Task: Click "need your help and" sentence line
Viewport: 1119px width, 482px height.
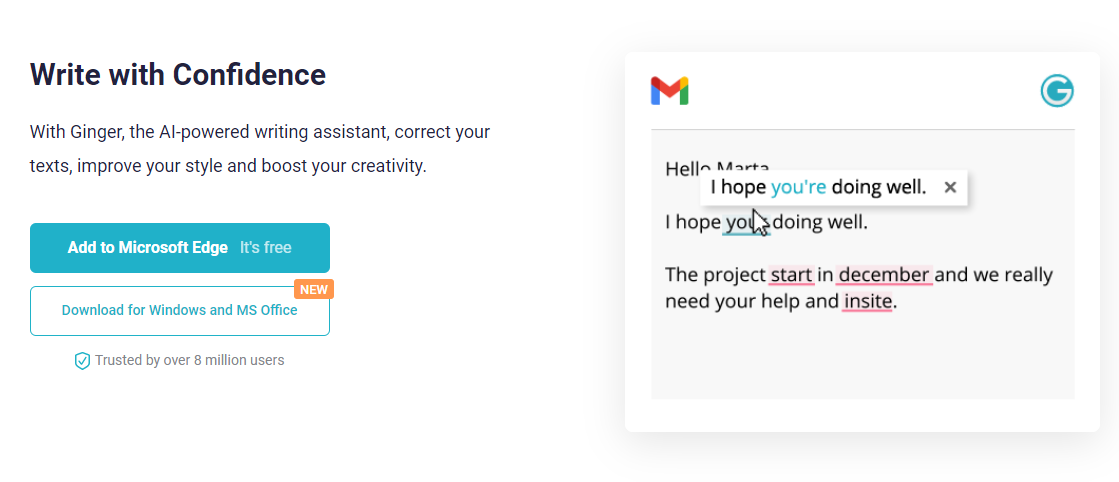Action: [750, 301]
